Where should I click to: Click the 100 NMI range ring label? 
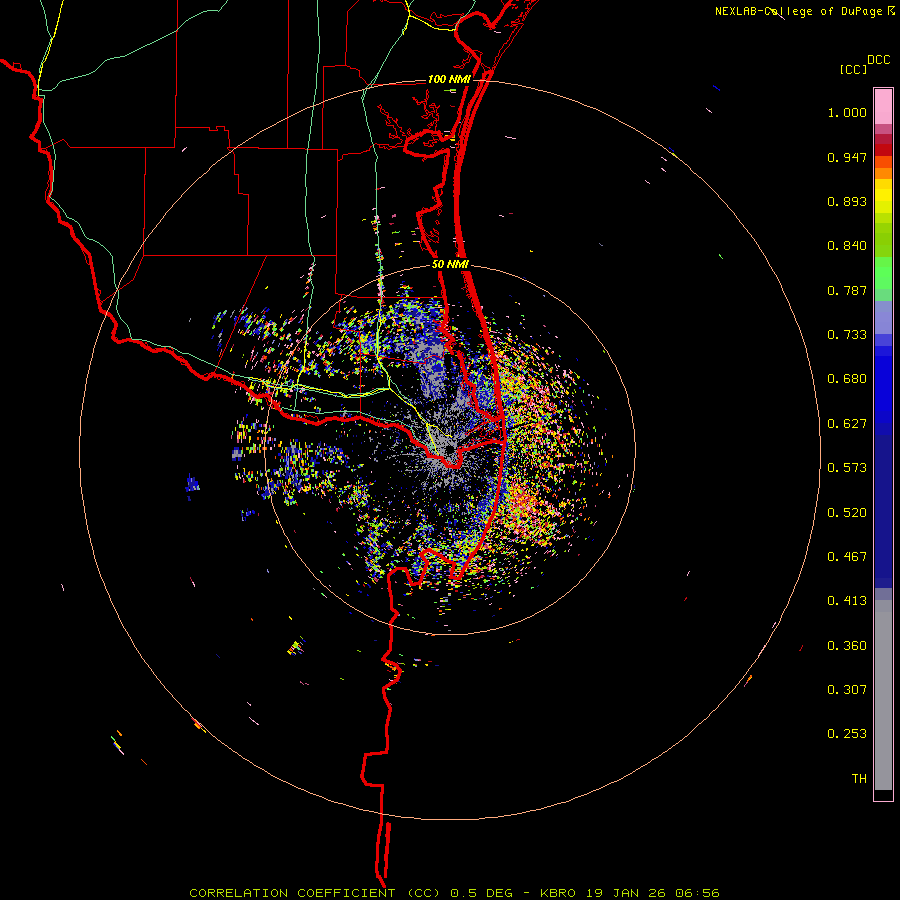click(448, 79)
